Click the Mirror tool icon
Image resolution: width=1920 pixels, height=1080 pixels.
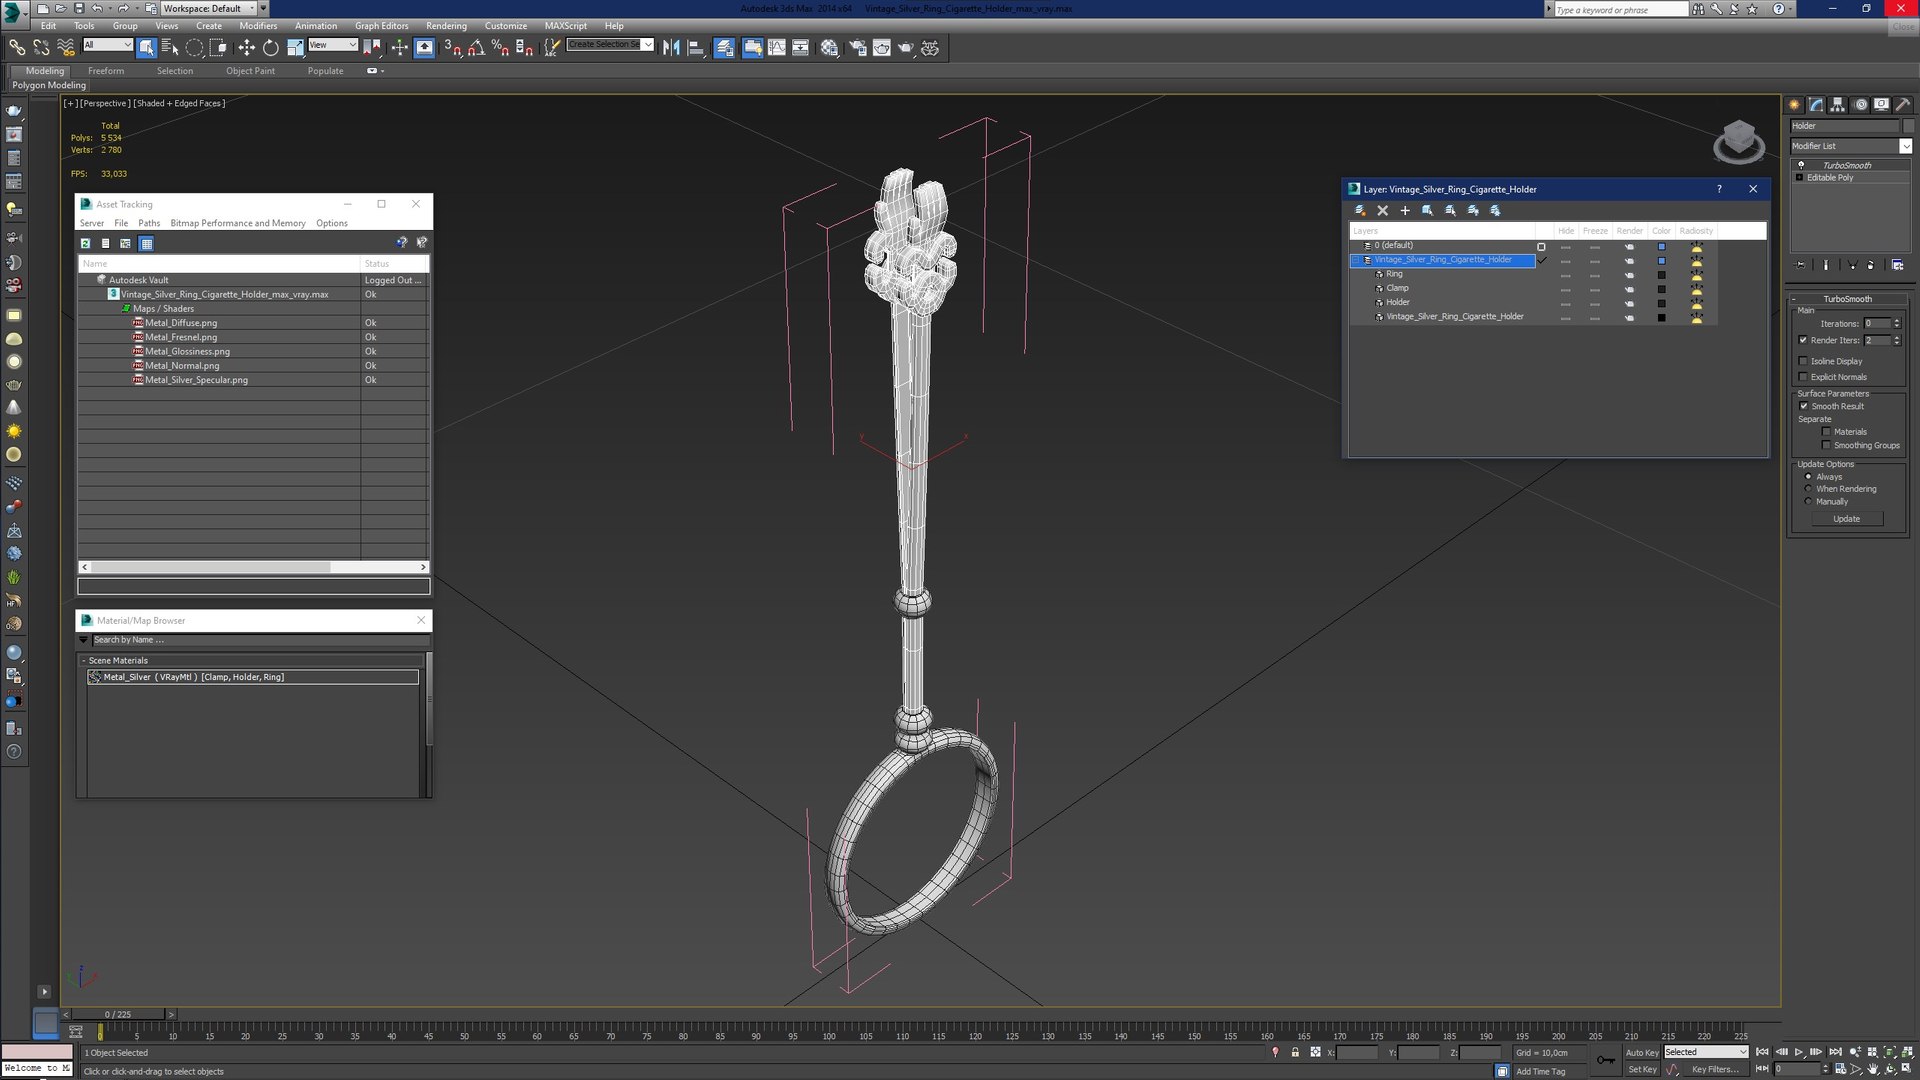pyautogui.click(x=671, y=47)
